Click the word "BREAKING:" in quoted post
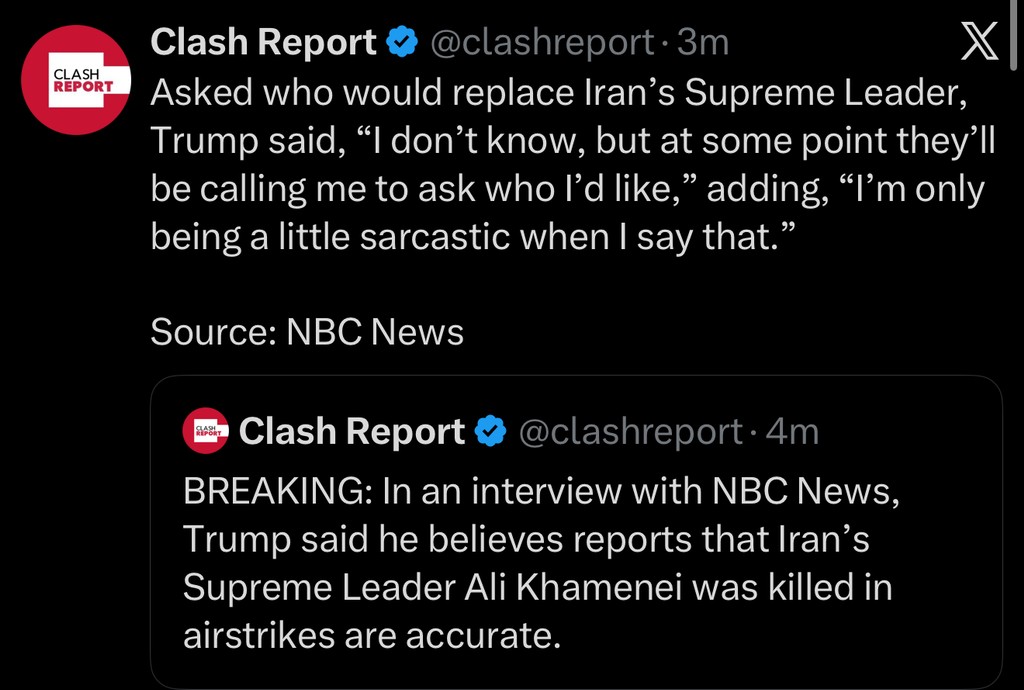This screenshot has width=1024, height=690. pyautogui.click(x=262, y=491)
